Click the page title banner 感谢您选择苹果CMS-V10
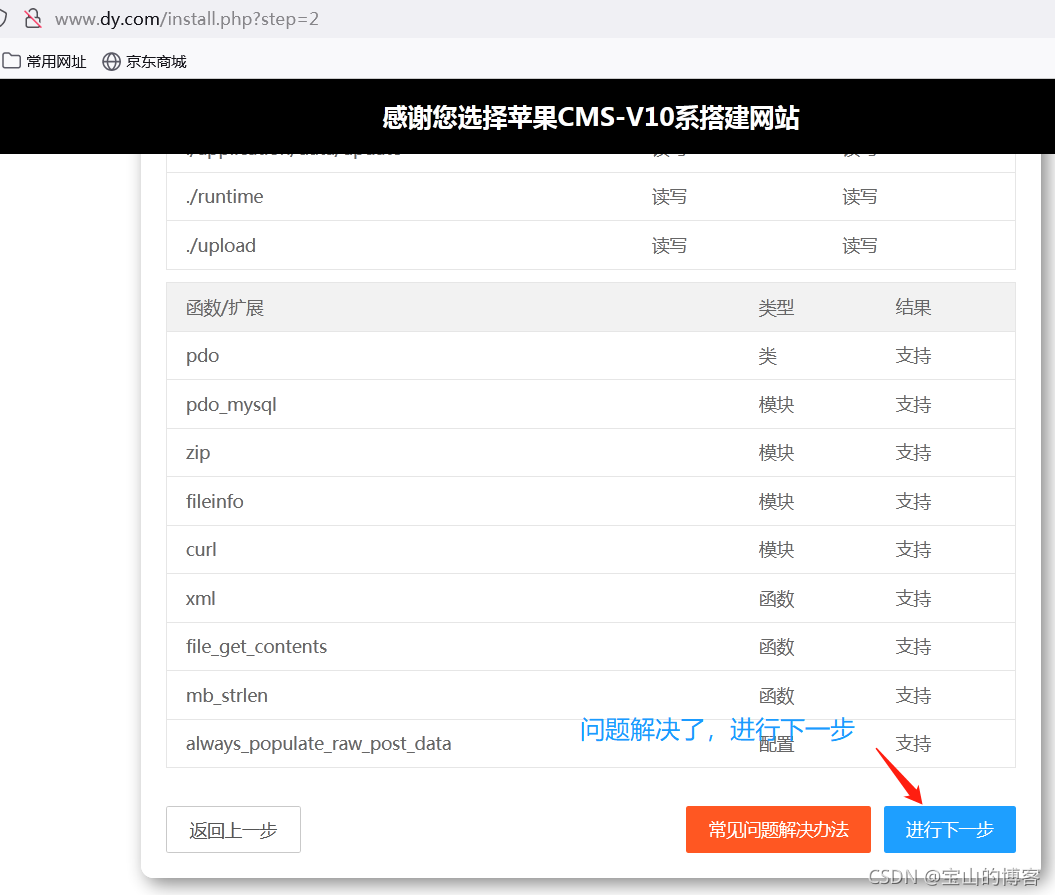 coord(590,118)
